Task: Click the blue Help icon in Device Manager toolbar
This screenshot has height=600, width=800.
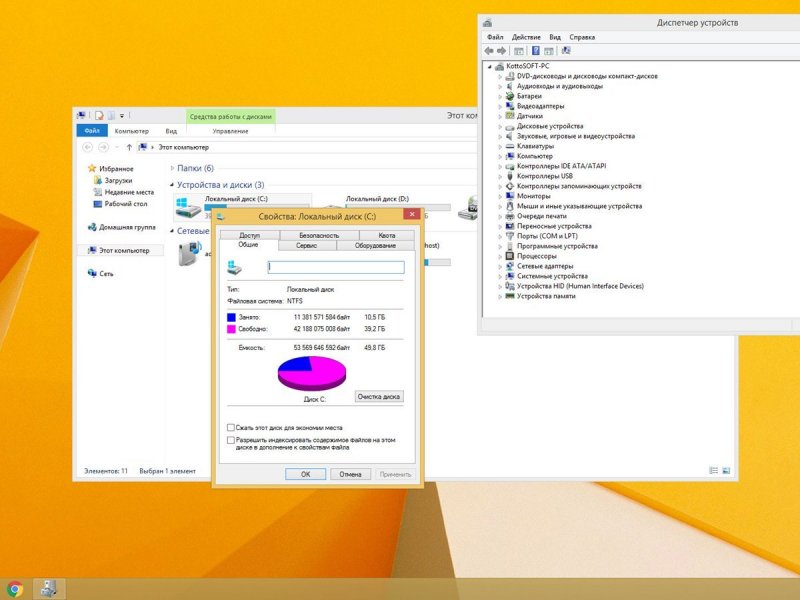Action: click(536, 51)
